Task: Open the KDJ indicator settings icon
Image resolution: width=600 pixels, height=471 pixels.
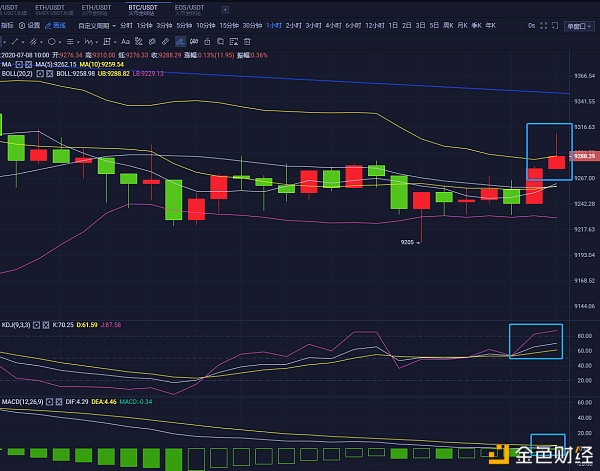Action: pyautogui.click(x=37, y=325)
